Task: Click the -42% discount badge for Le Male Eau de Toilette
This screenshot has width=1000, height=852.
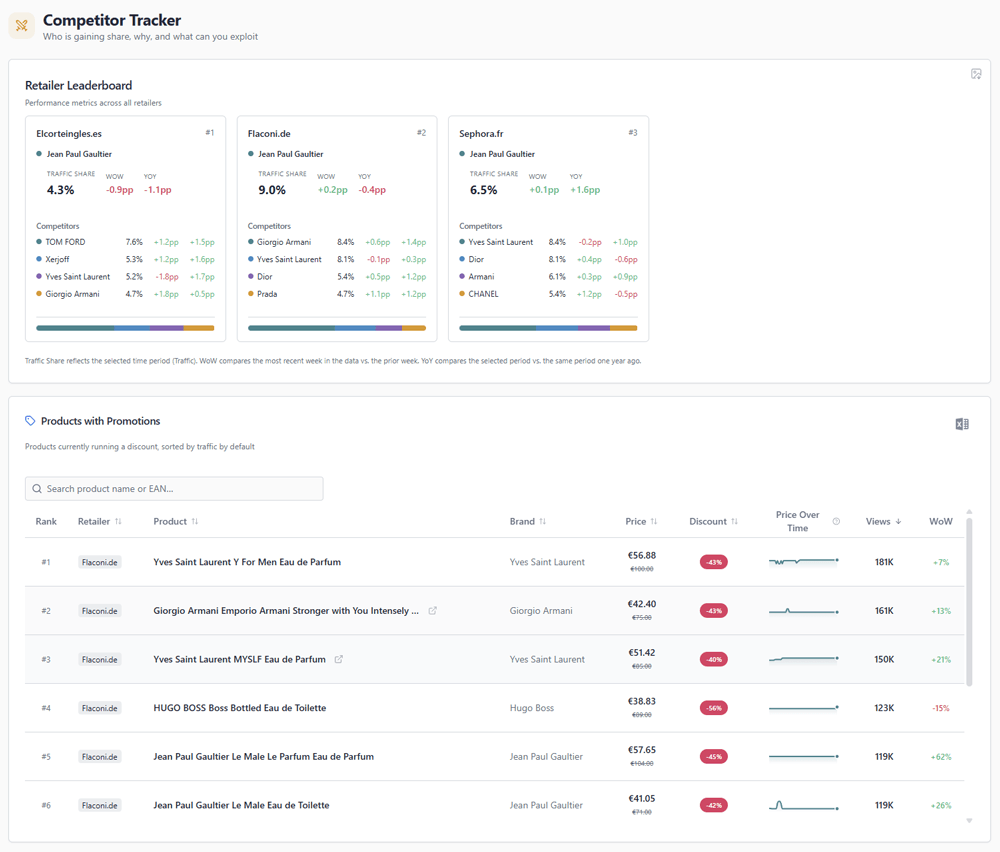Action: (x=714, y=805)
